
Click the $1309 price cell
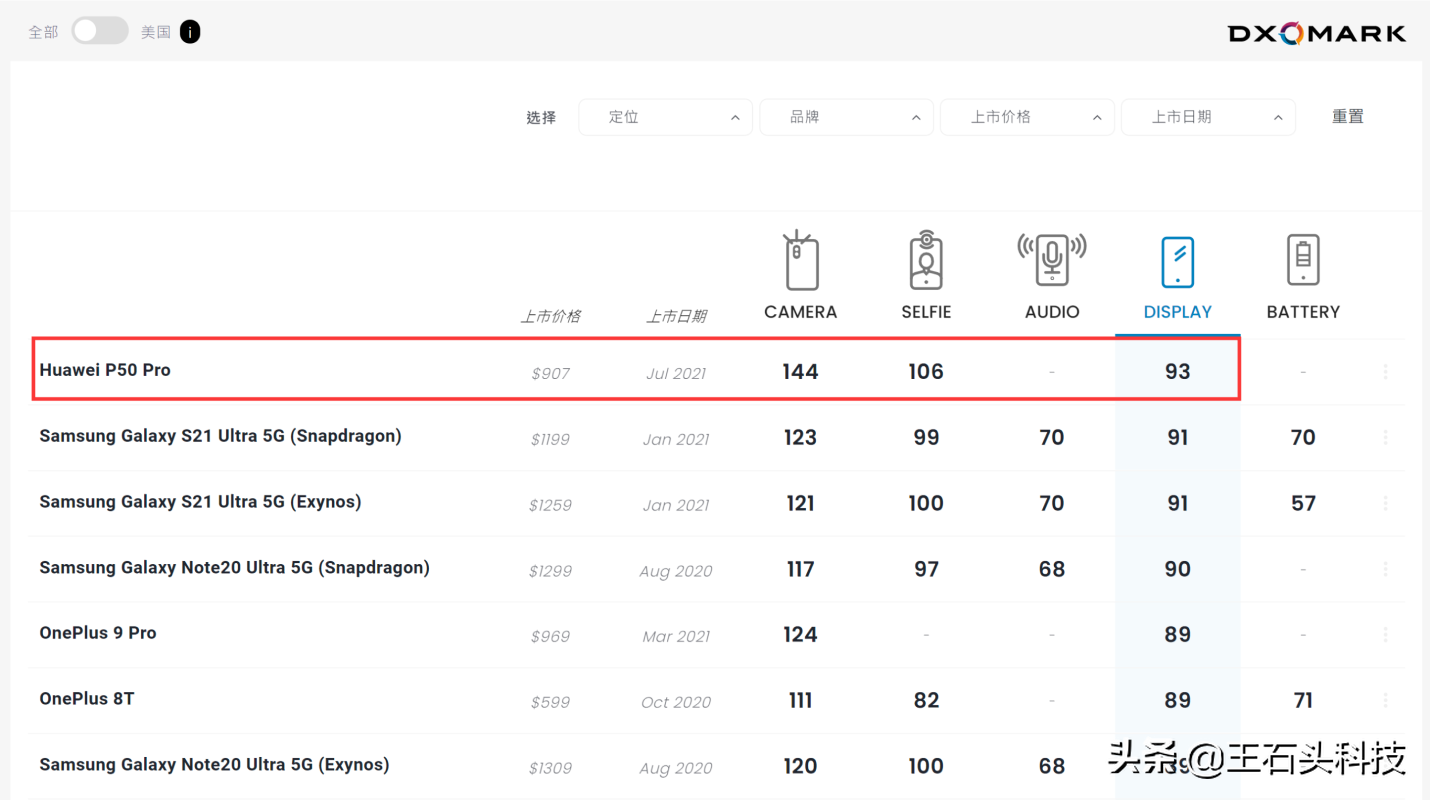pyautogui.click(x=550, y=769)
